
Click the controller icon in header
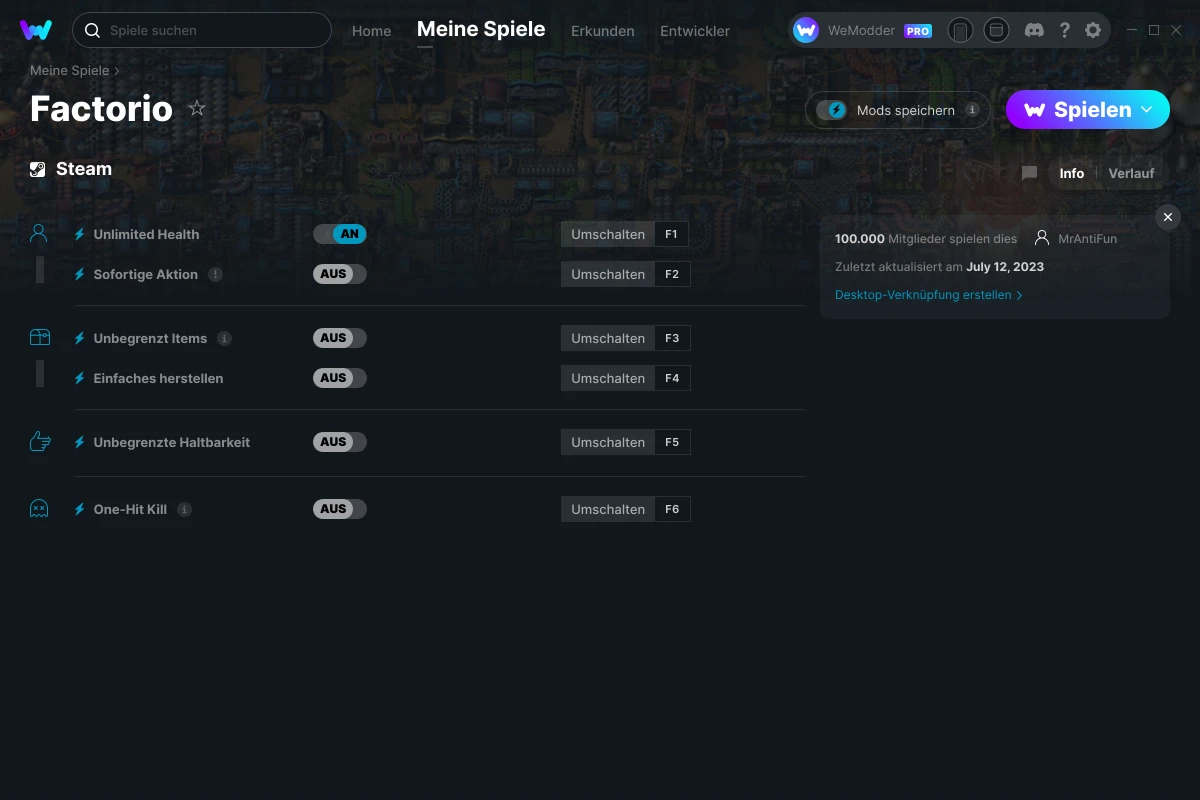coord(960,30)
